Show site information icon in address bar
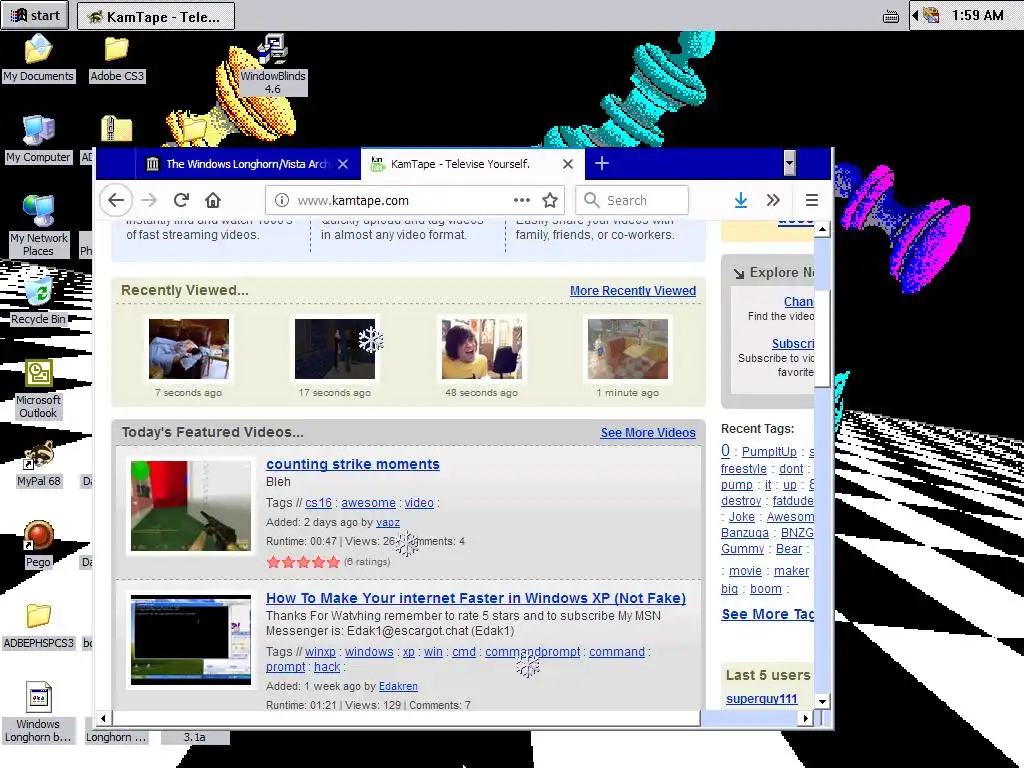1024x768 pixels. [281, 200]
